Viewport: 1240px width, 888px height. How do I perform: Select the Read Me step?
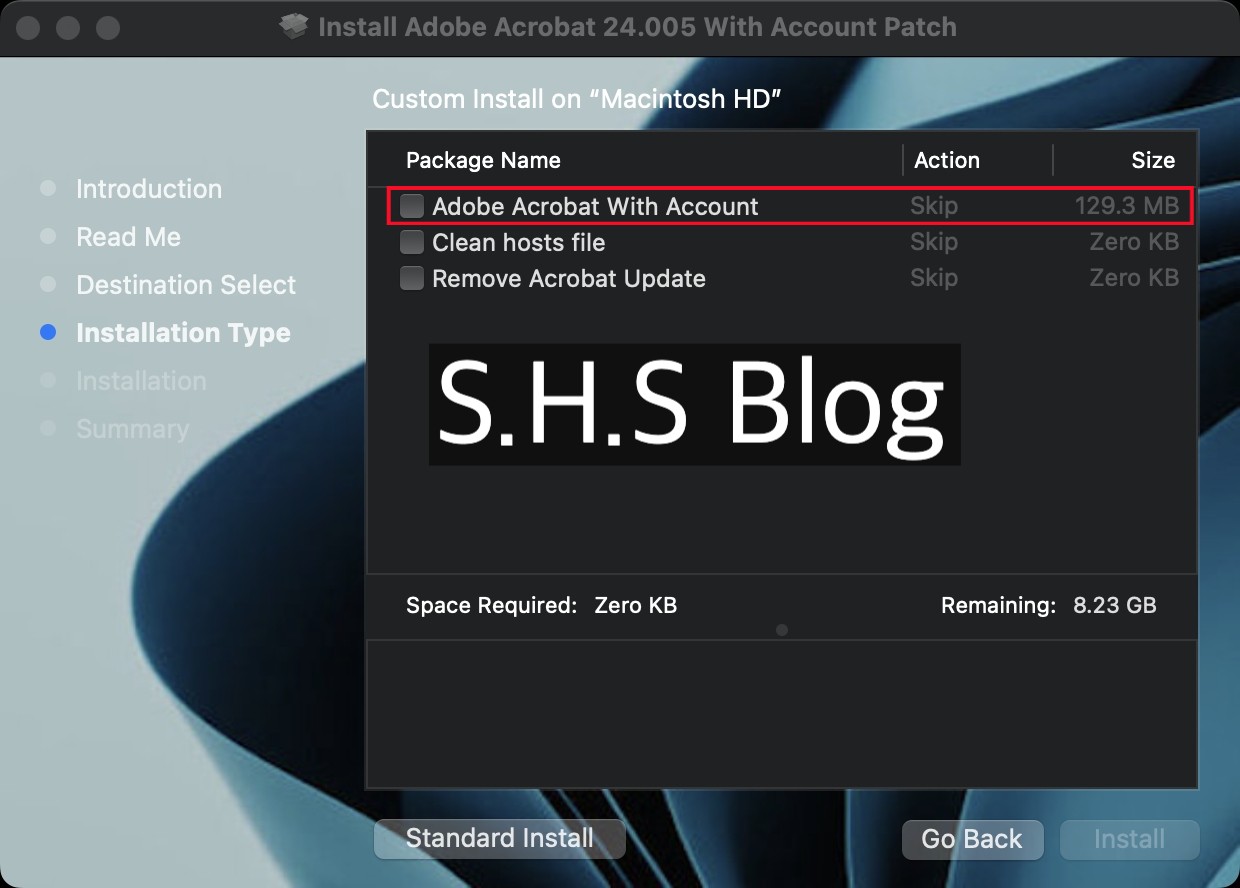128,237
